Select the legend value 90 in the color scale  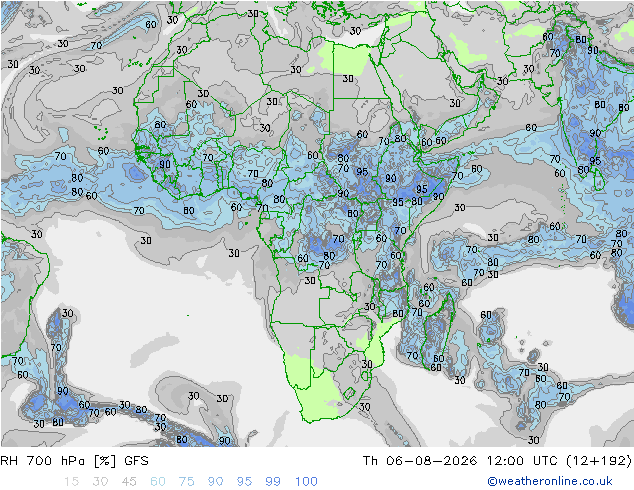pos(215,482)
